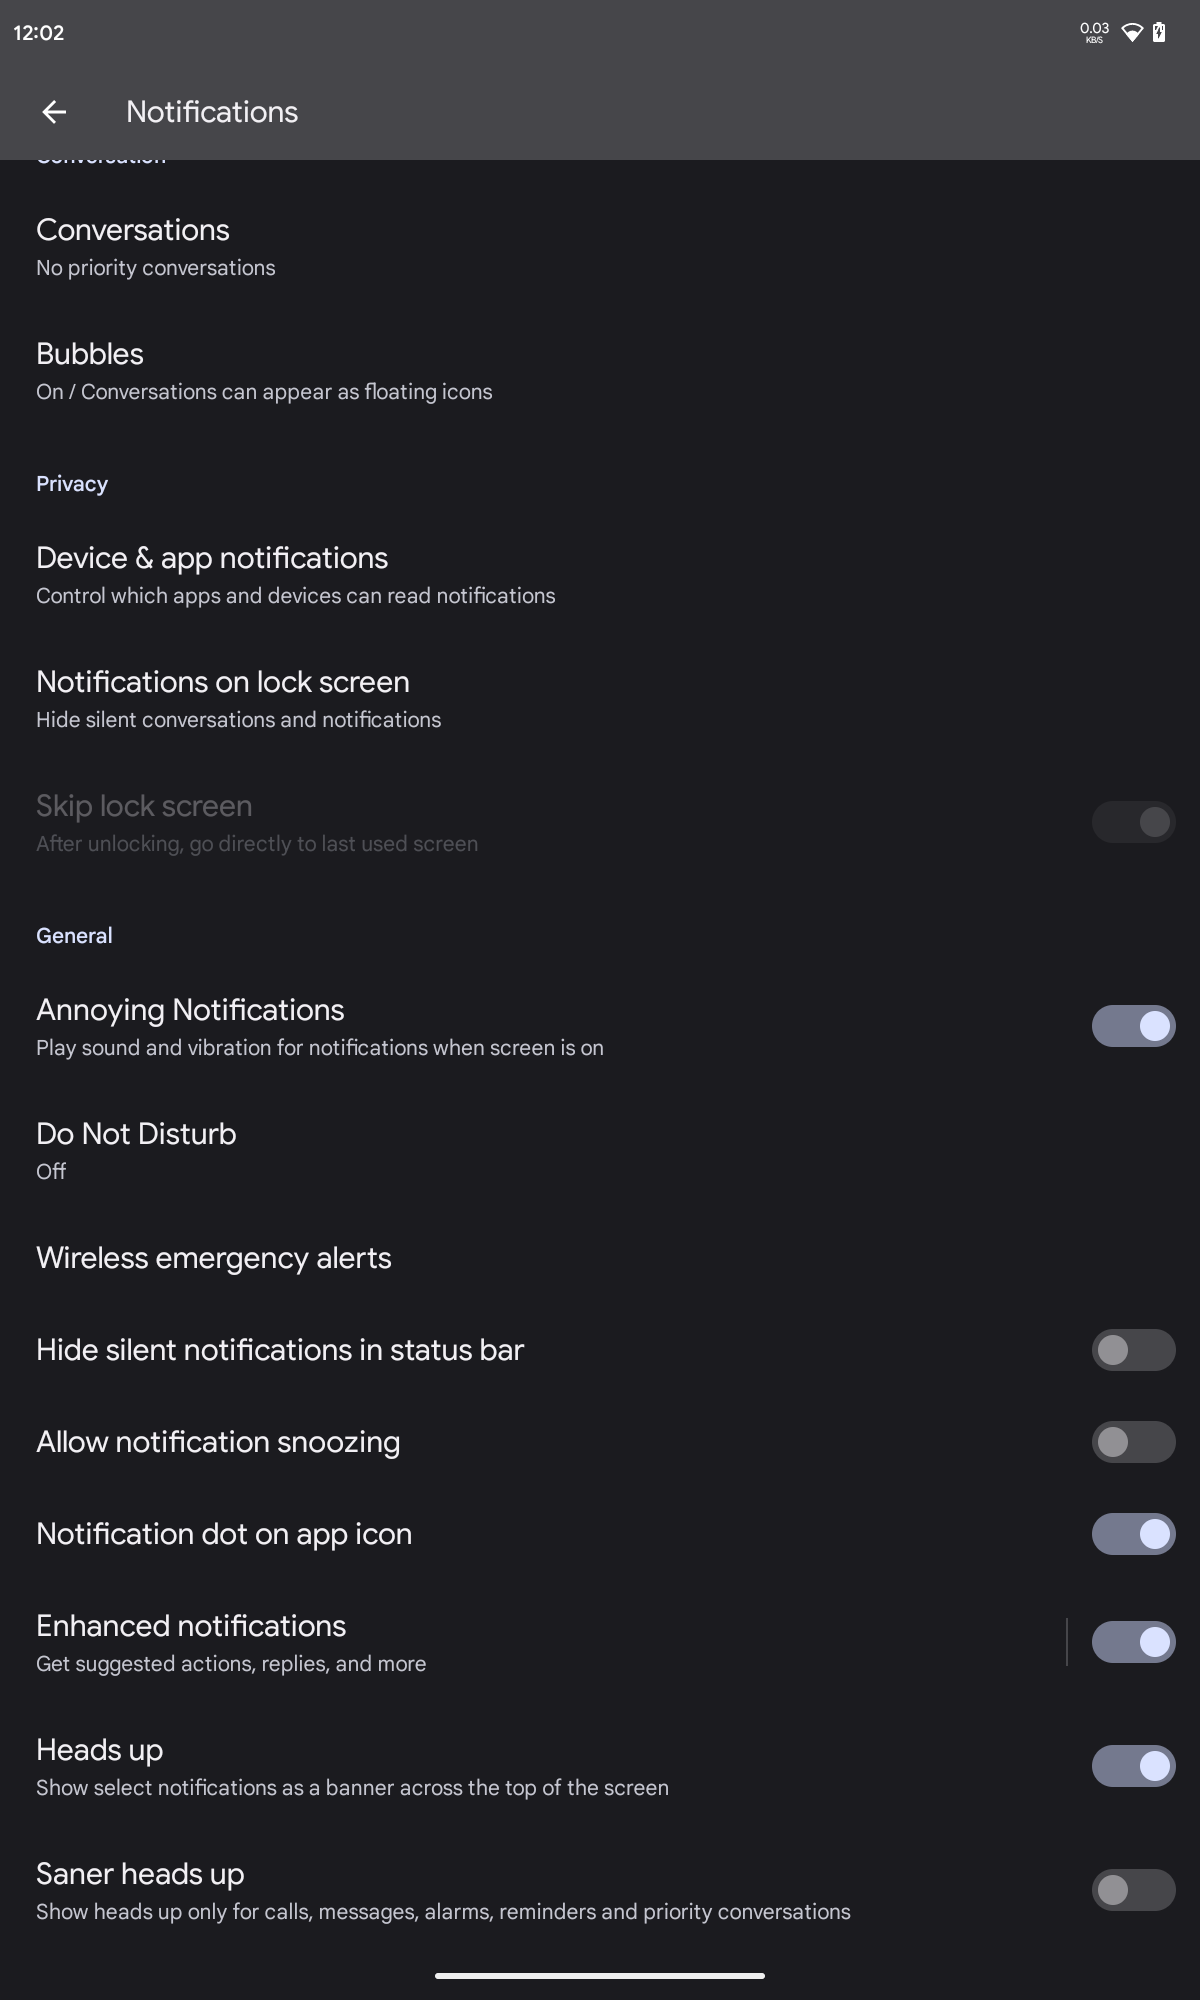The width and height of the screenshot is (1200, 2000).
Task: Tap the back arrow icon
Action: click(x=54, y=112)
